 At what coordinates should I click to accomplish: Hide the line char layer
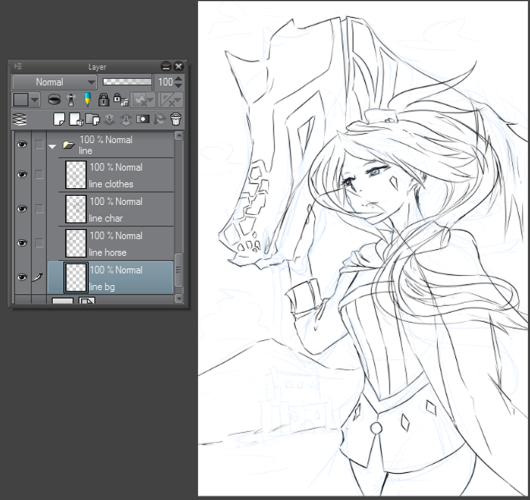[22, 209]
